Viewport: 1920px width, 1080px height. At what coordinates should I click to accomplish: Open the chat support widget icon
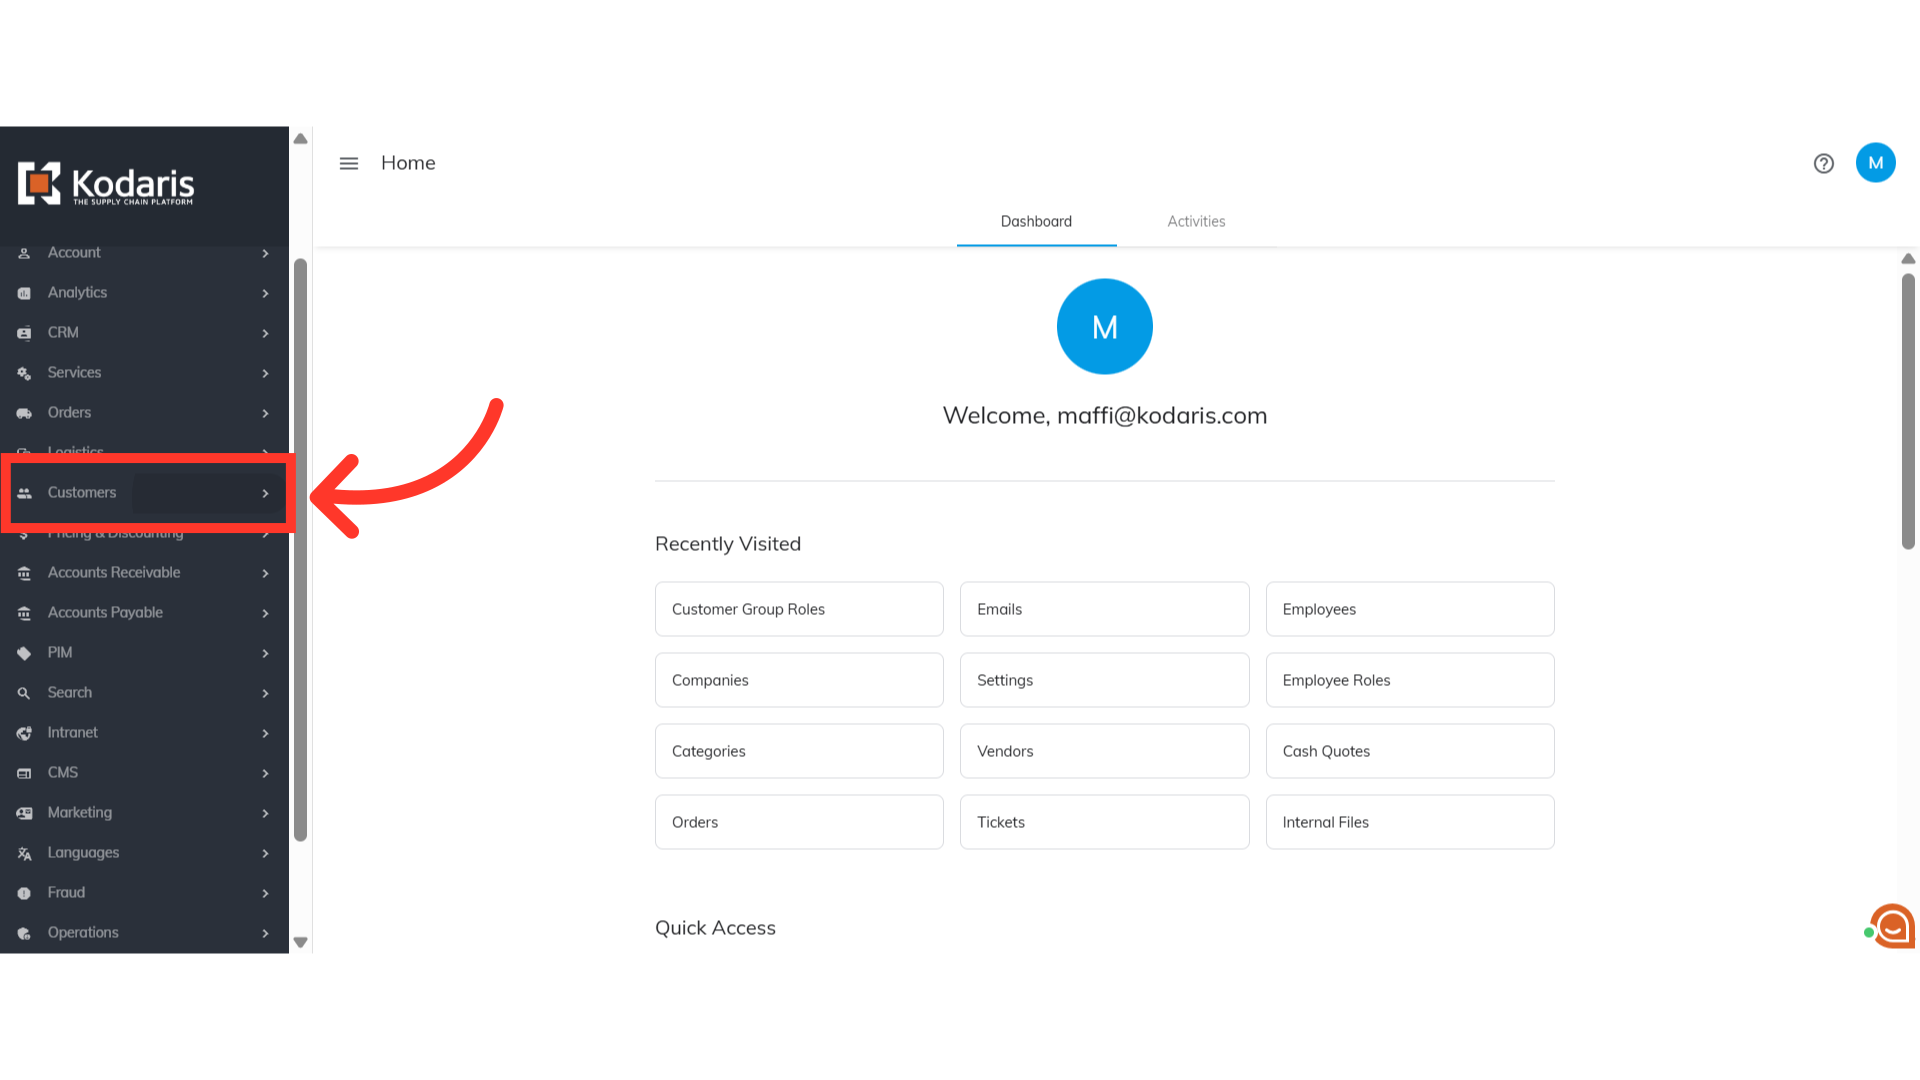[1892, 926]
